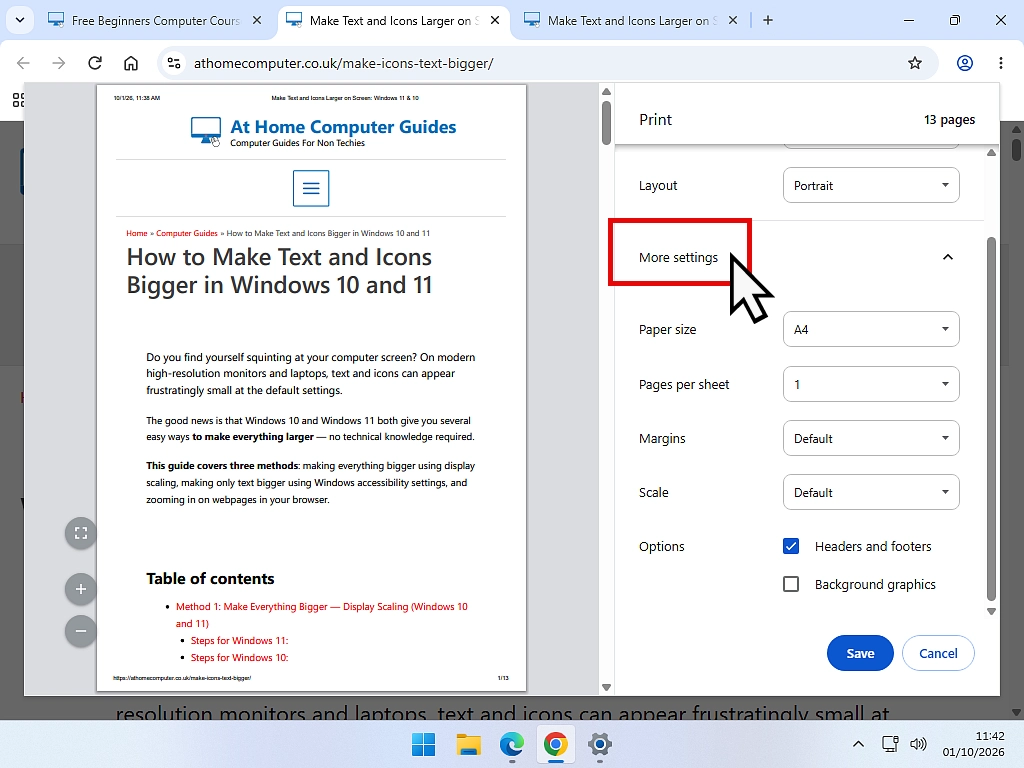1024x768 pixels.
Task: Switch to the third Make Text and Icons tab
Action: (x=630, y=20)
